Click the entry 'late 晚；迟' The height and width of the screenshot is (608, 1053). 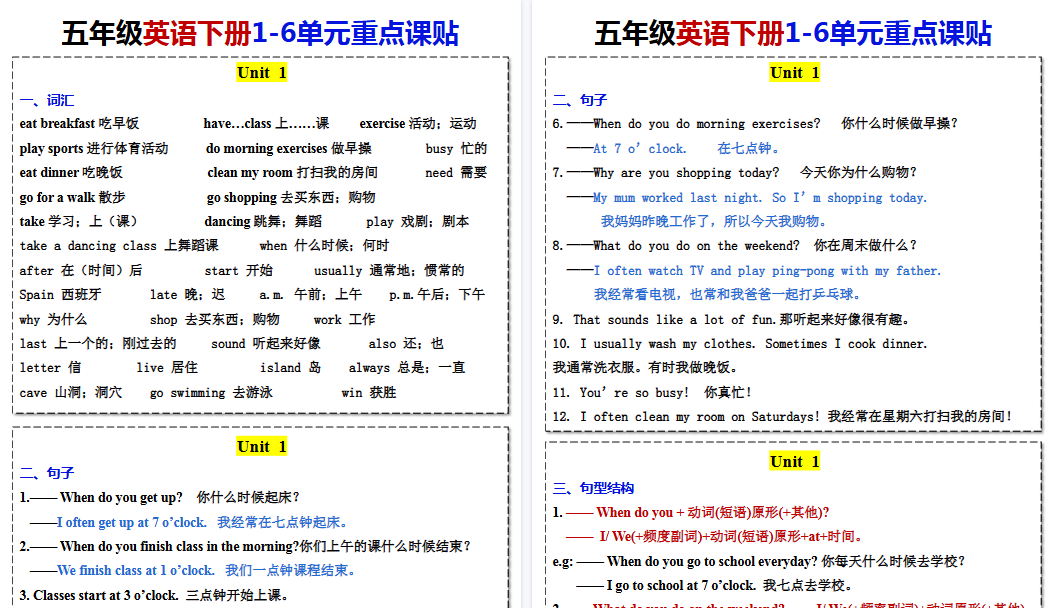coord(187,295)
